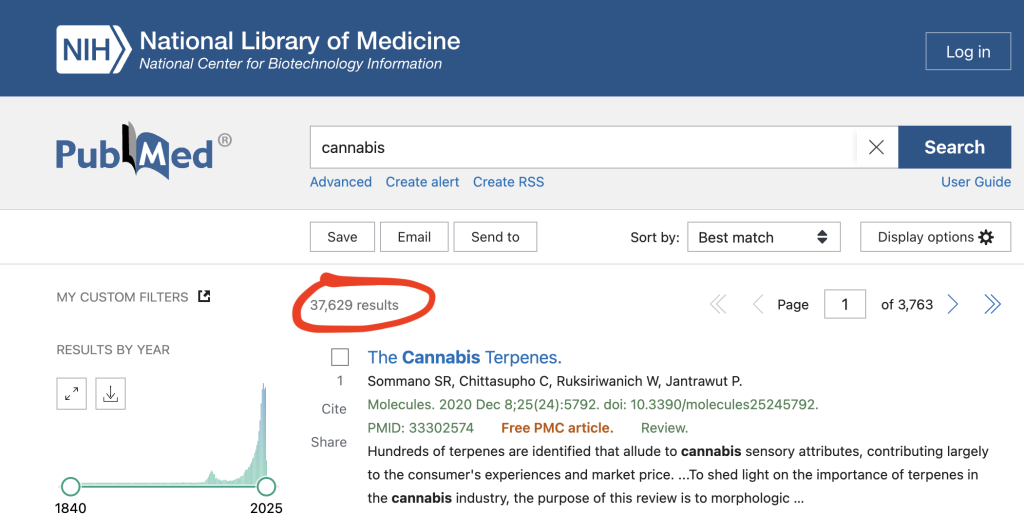Click the NIH National Library of Medicine logo
Image resolution: width=1024 pixels, height=532 pixels.
point(259,51)
